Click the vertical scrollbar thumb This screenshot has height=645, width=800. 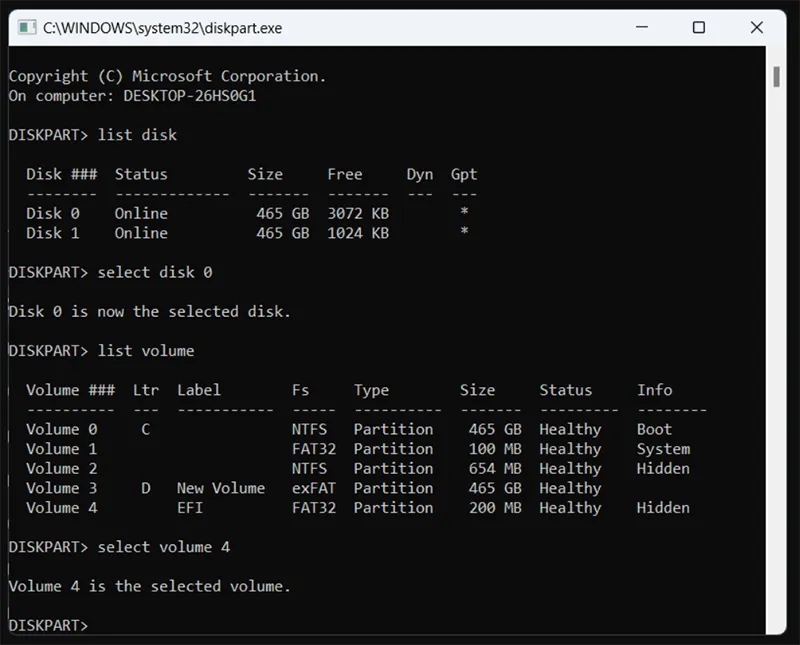776,78
